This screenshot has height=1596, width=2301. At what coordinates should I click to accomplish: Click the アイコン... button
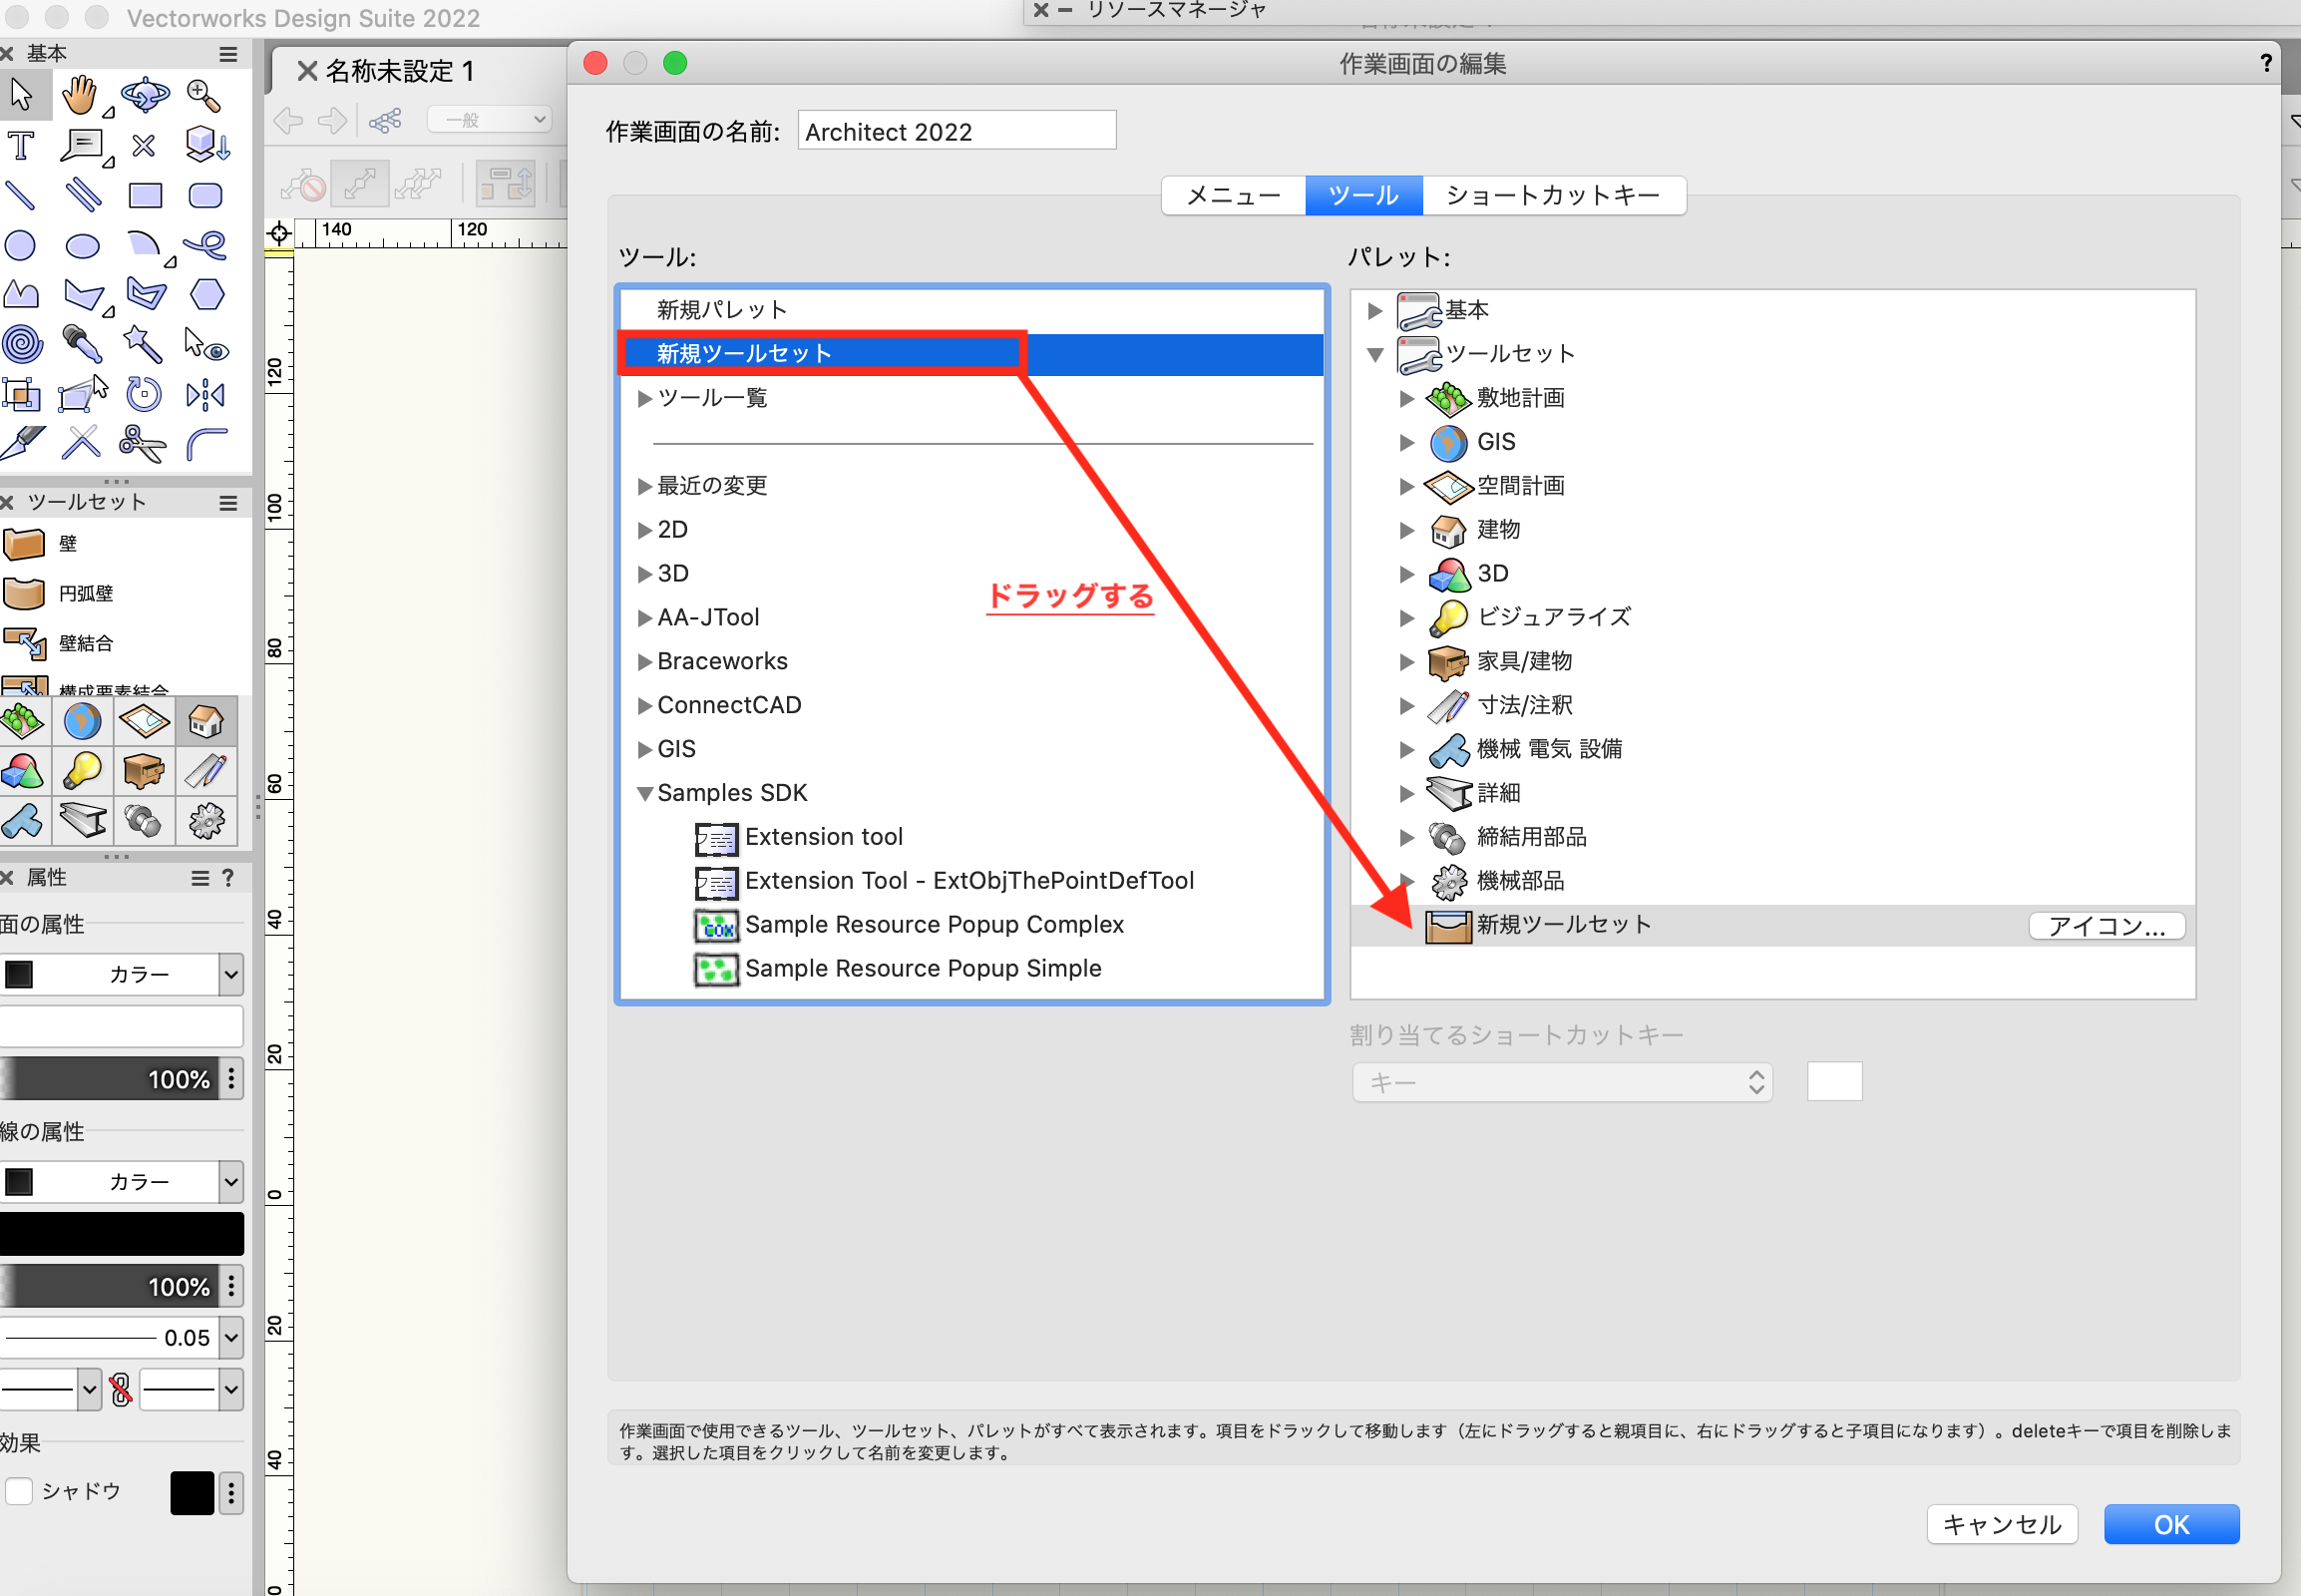click(2106, 927)
